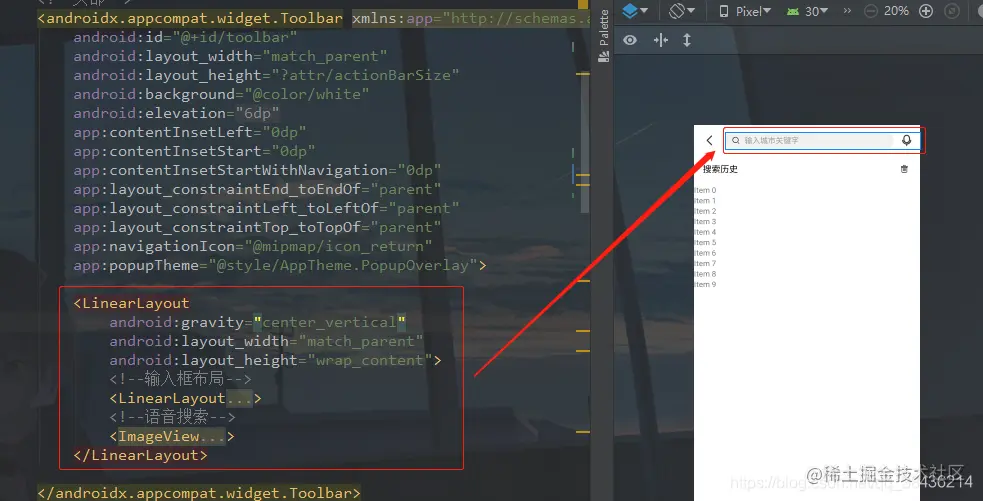Expand the folded ImageView... block
Screen dimensions: 983x501
point(172,436)
